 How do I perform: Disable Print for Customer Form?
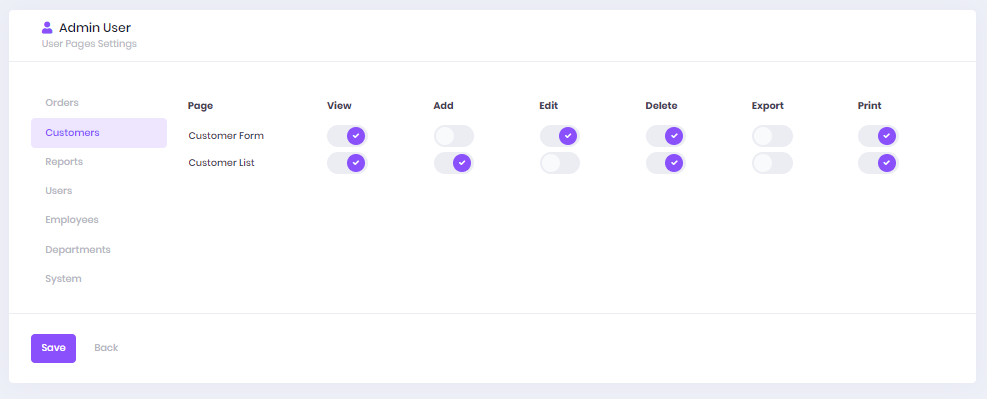(x=878, y=136)
